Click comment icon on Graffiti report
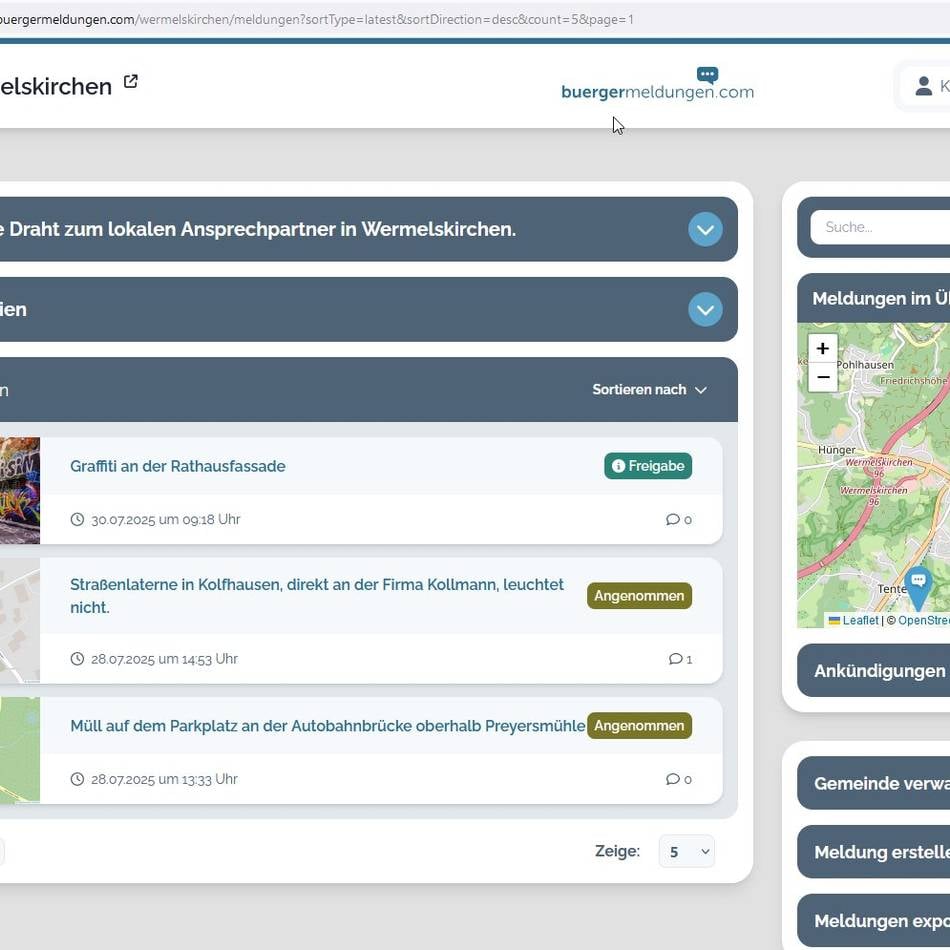The width and height of the screenshot is (950, 950). [x=672, y=519]
